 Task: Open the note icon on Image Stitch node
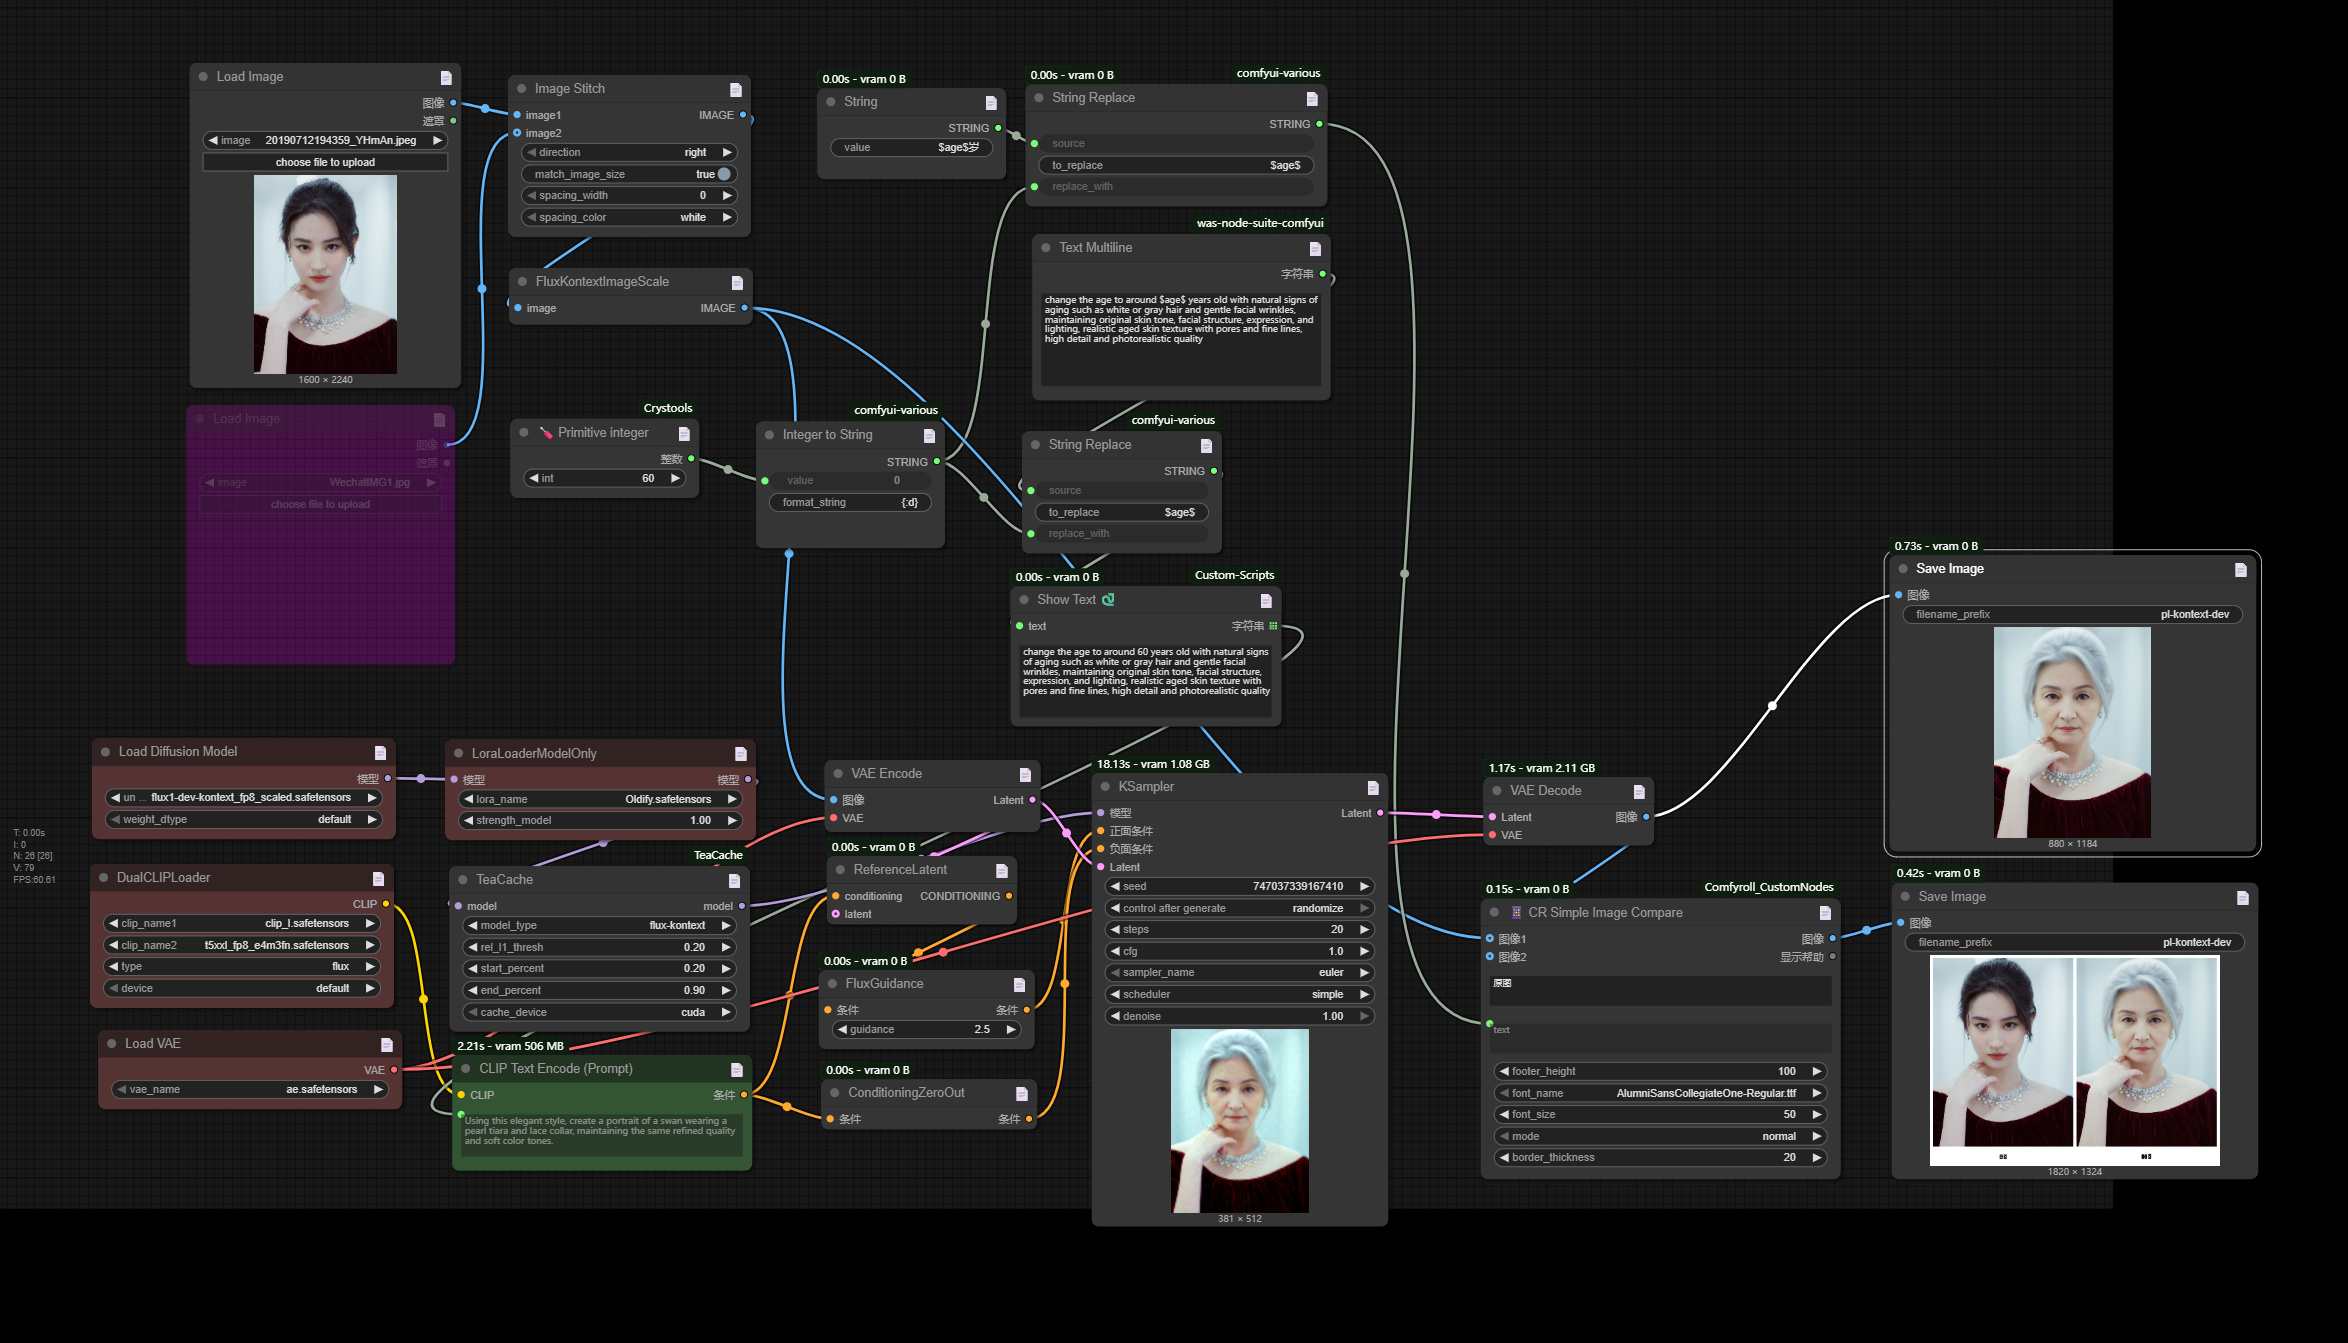point(737,88)
